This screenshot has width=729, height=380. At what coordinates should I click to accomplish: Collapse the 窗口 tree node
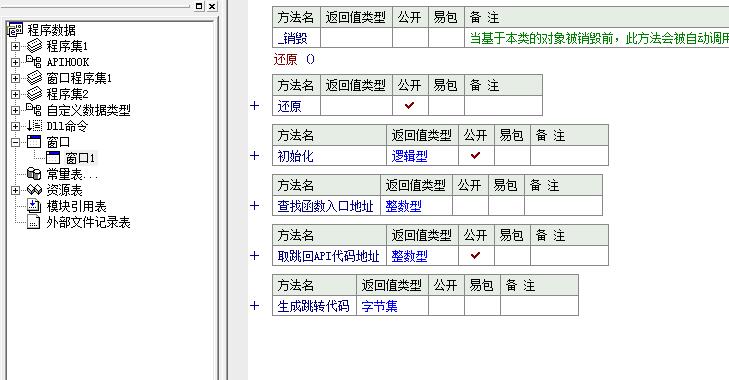tap(15, 142)
